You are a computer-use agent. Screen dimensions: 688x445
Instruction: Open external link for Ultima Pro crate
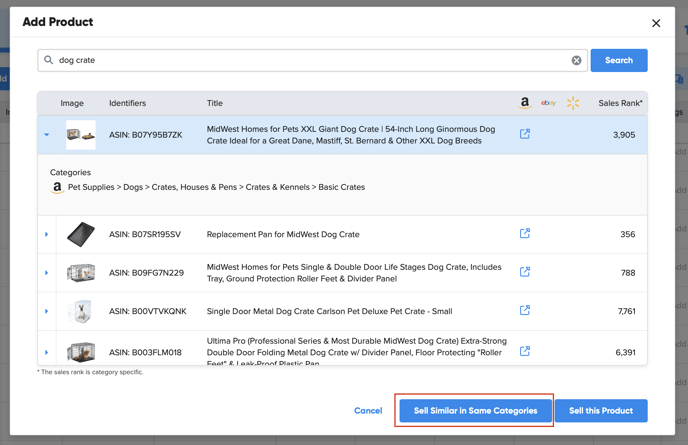tap(524, 351)
